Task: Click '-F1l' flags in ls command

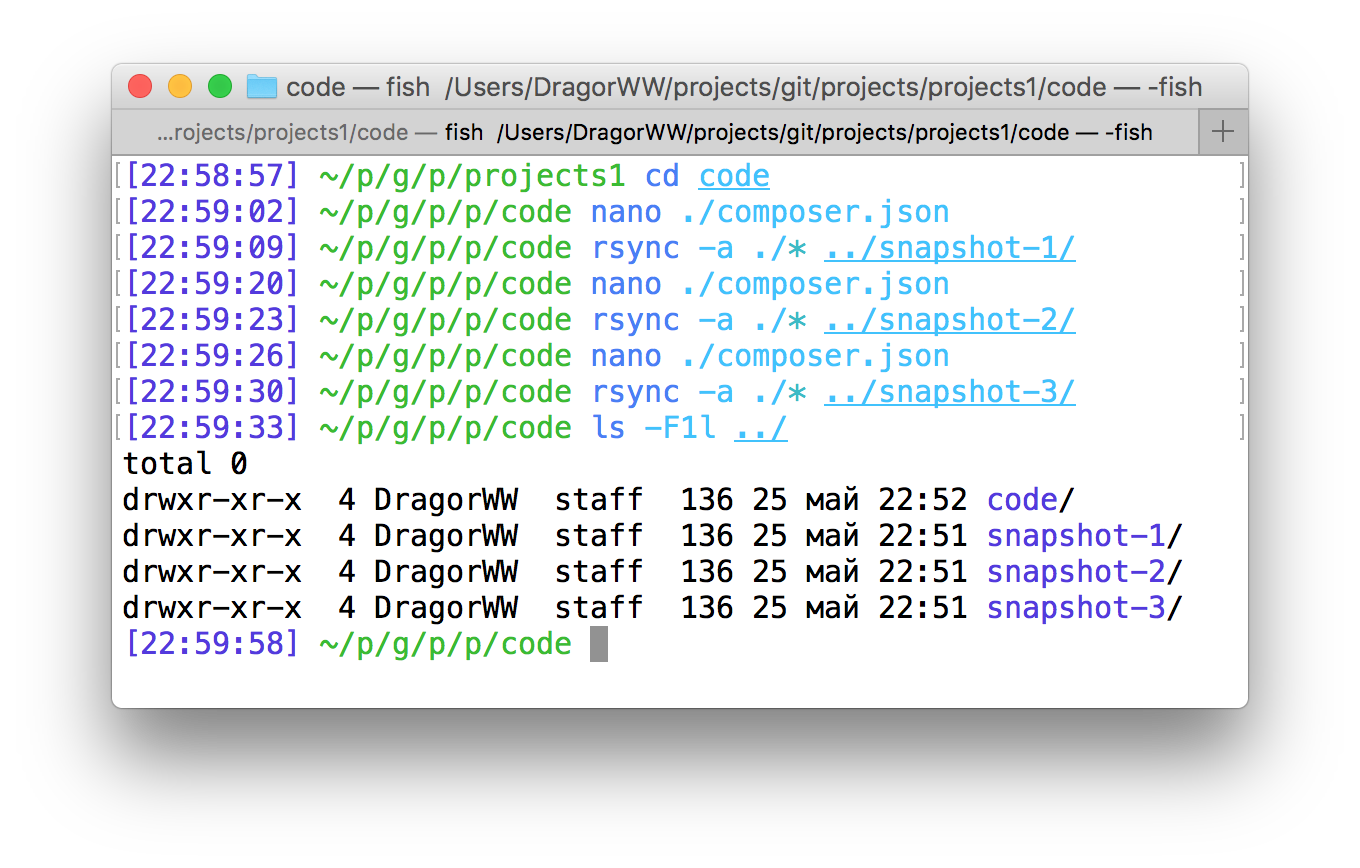Action: pos(680,428)
